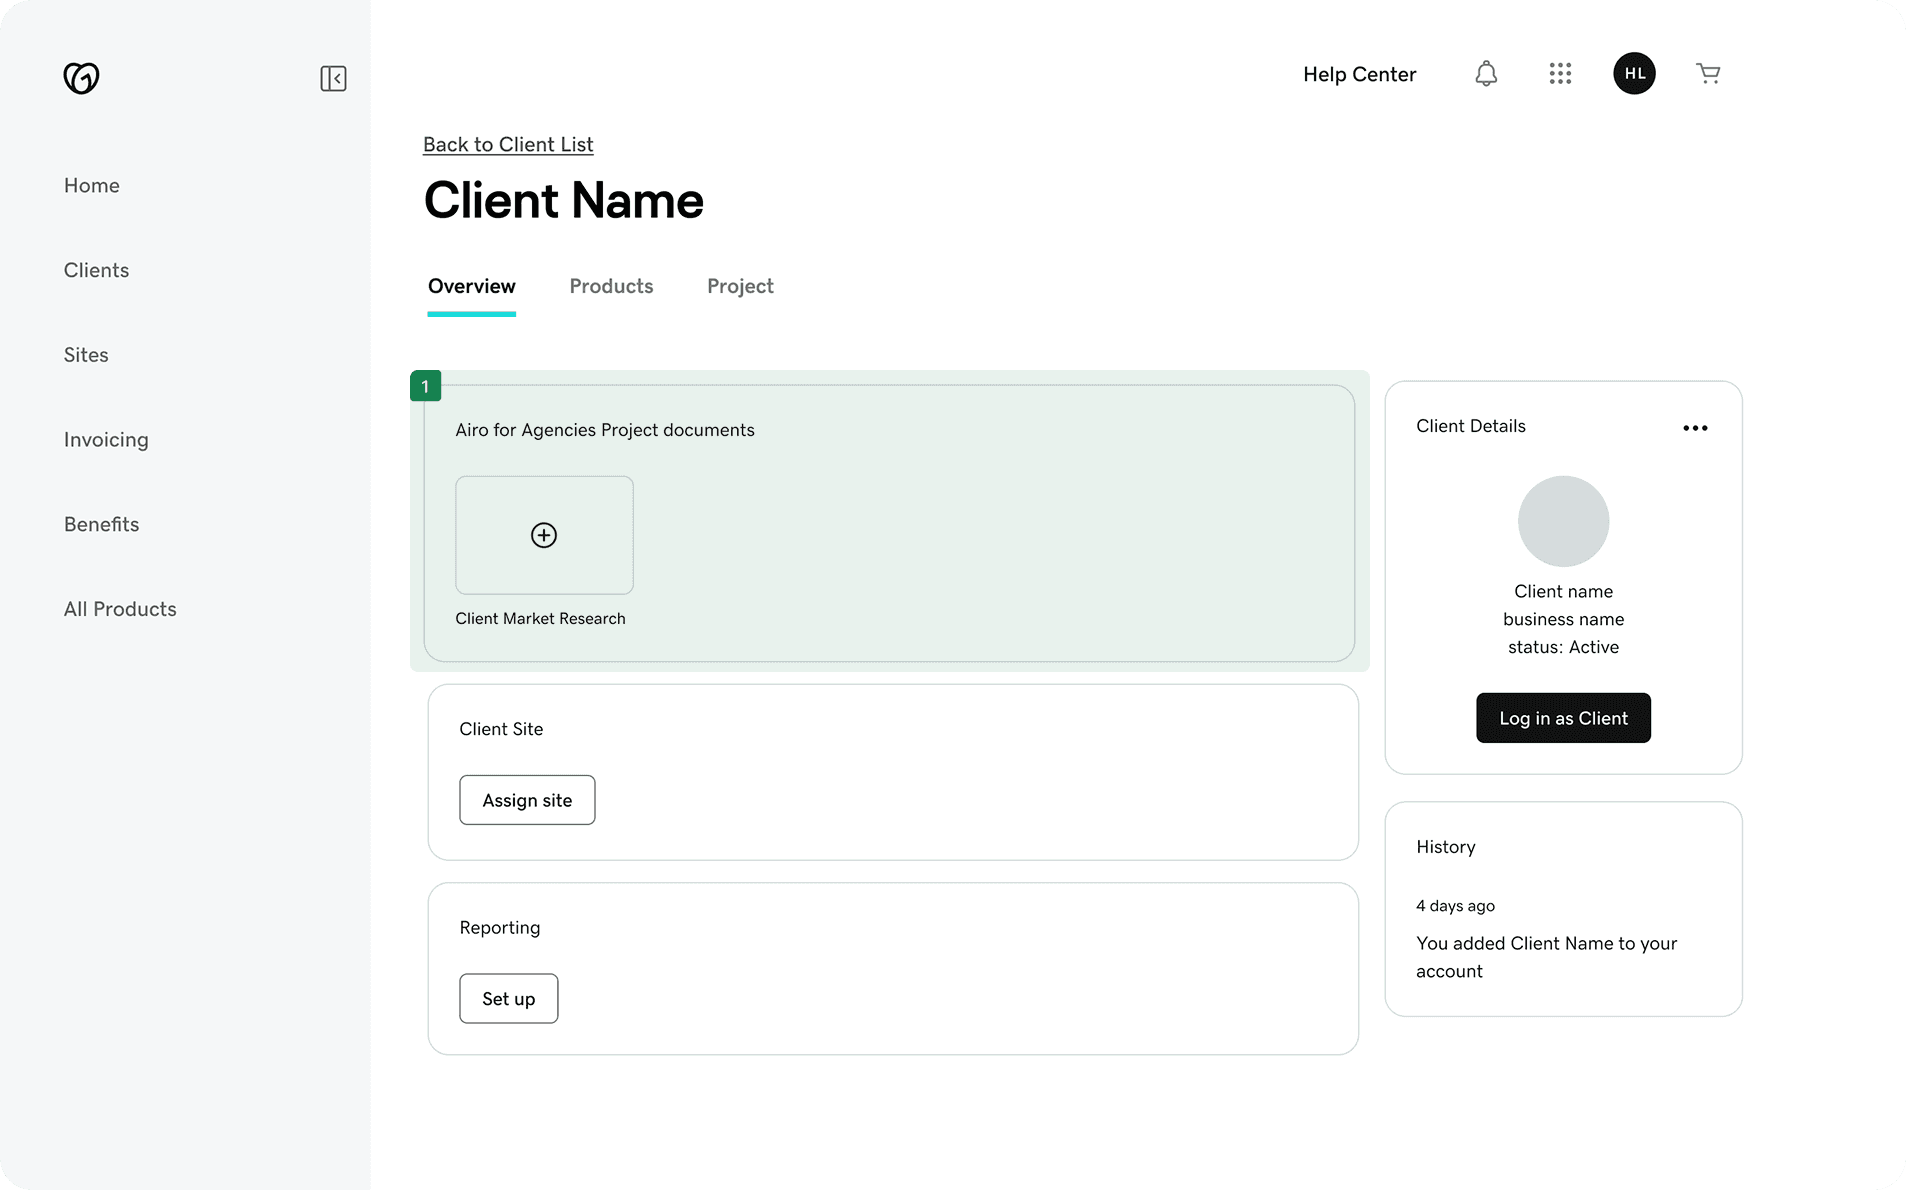Screen dimensions: 1906x1190
Task: Click 'You added Client Name to your account'
Action: click(x=1546, y=957)
